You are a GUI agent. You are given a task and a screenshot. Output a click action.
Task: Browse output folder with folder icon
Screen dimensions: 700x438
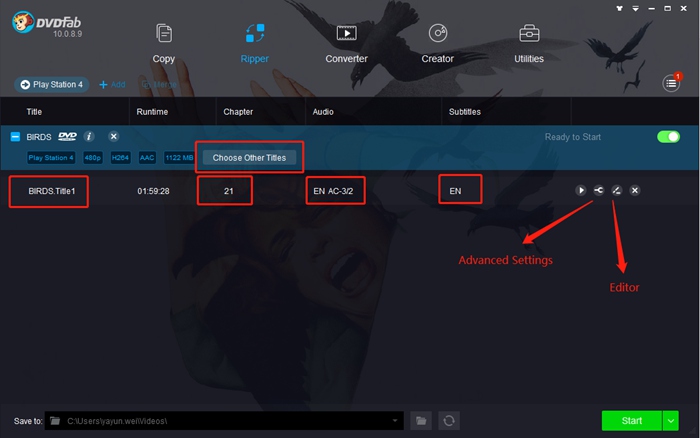[x=421, y=421]
